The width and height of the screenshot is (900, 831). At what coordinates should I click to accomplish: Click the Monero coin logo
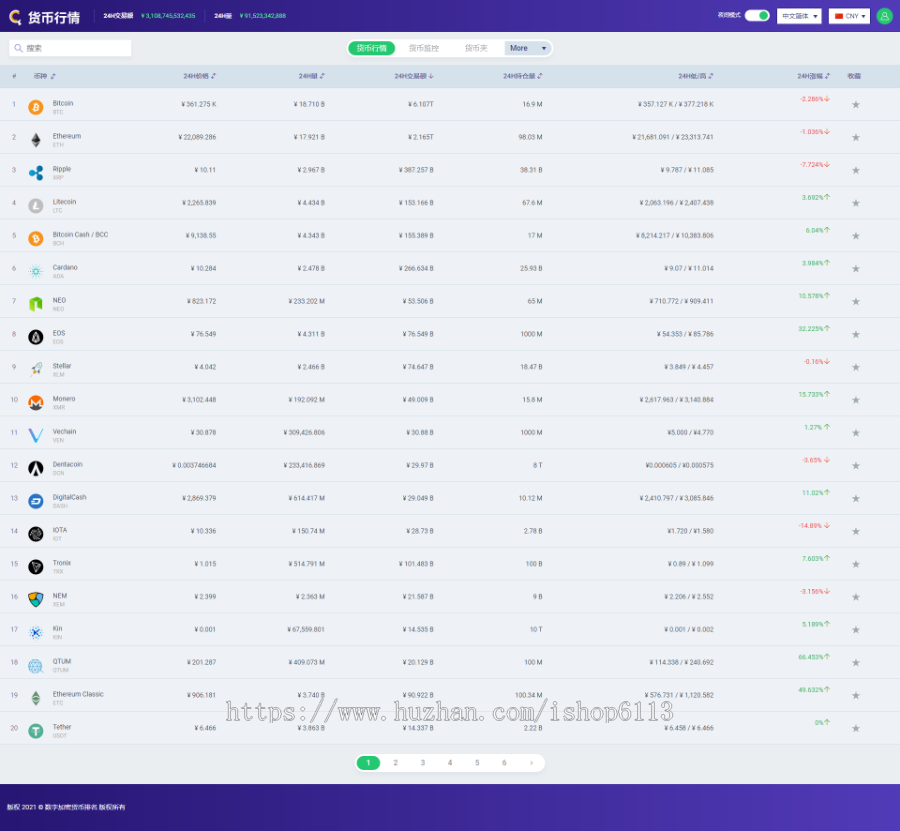[x=36, y=402]
